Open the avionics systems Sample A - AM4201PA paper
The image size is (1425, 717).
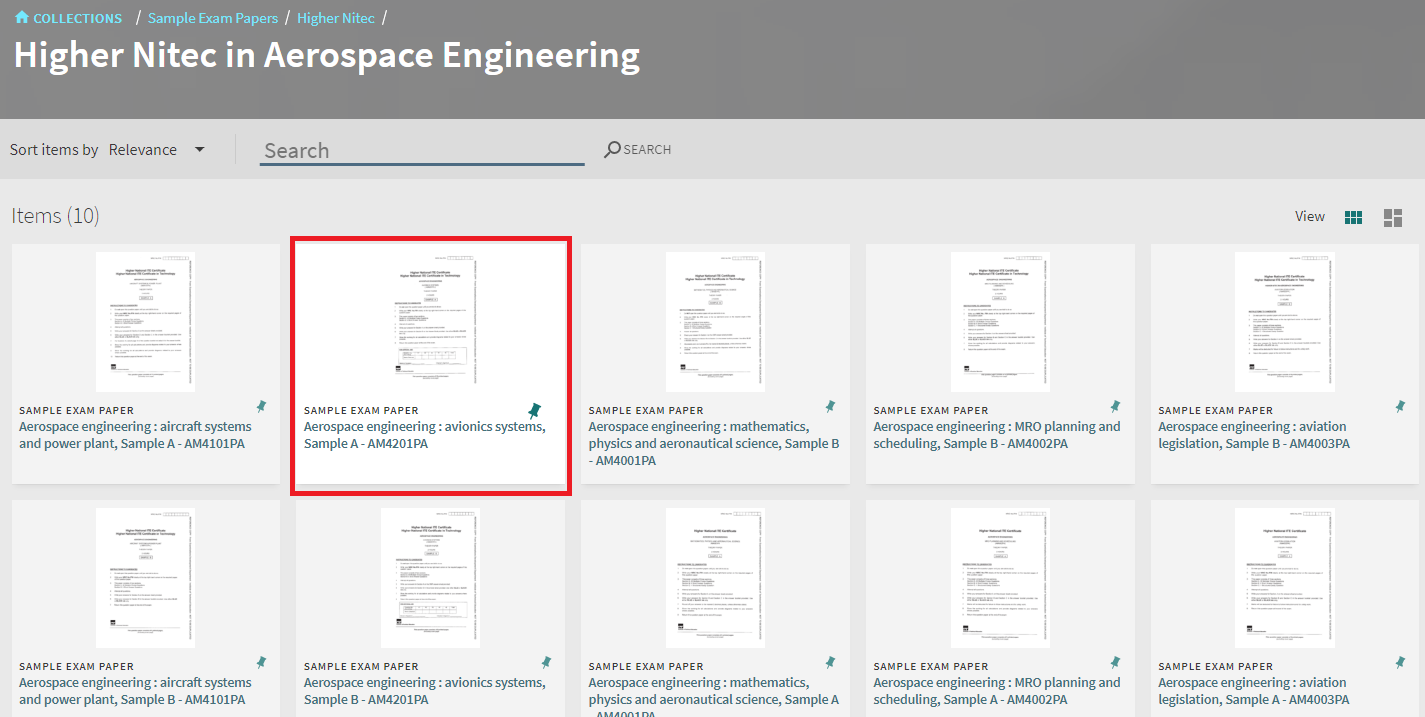pos(424,434)
